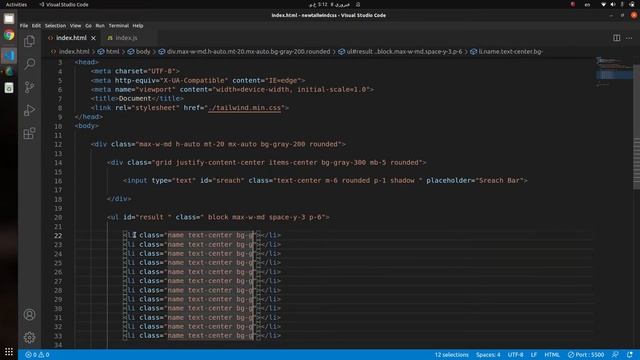The width and height of the screenshot is (640, 360).
Task: Open the View menu
Action: 76,26
